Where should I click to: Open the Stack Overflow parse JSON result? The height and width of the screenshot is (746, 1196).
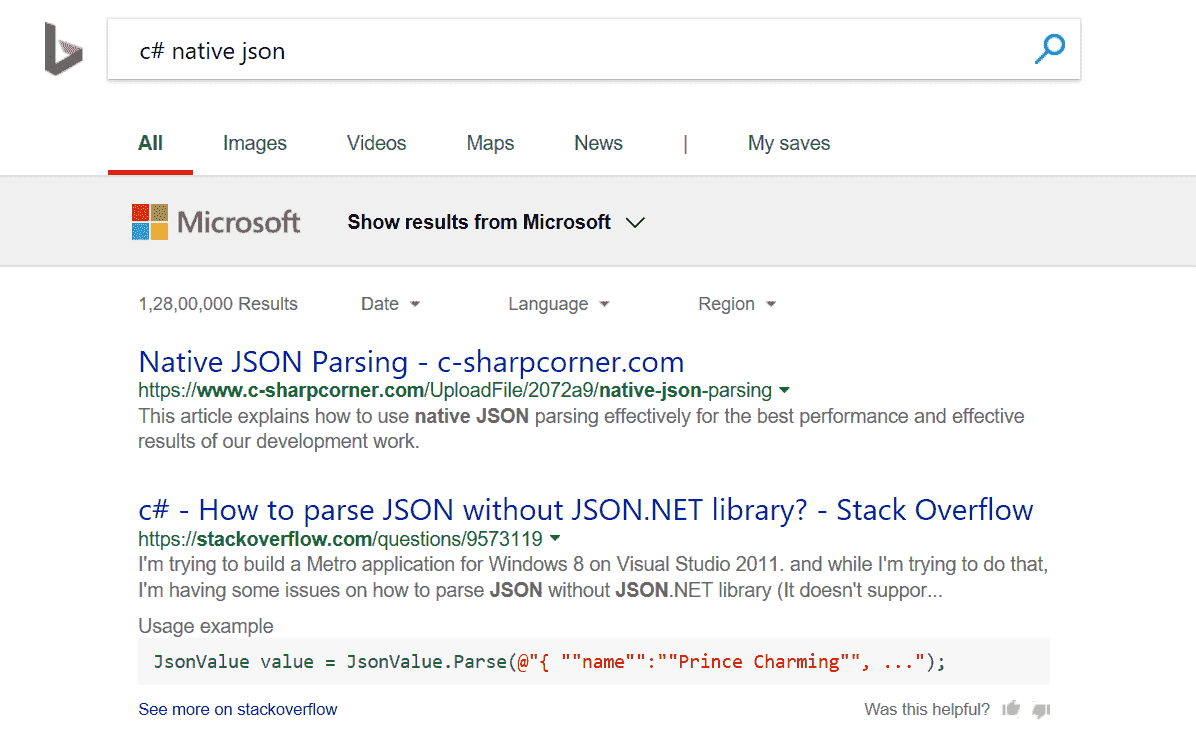point(586,510)
